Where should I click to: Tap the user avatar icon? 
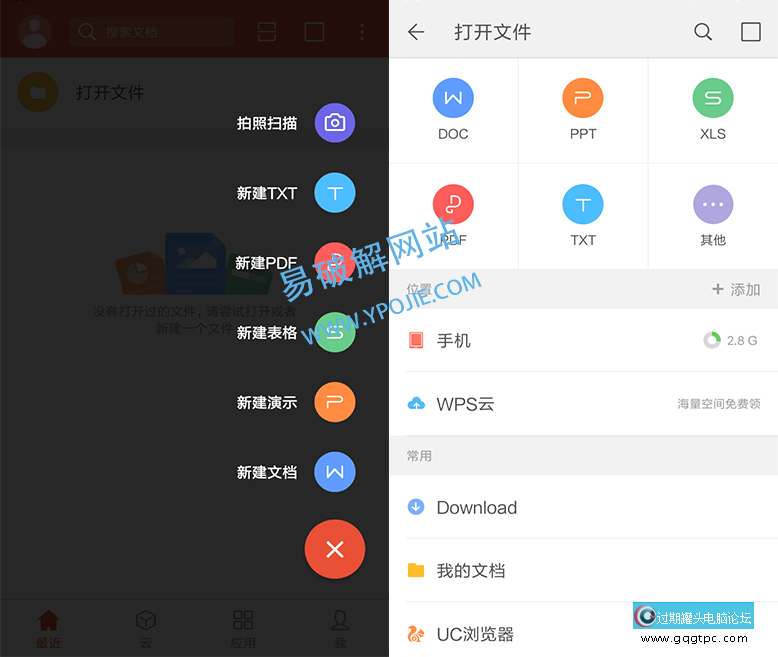pos(35,32)
